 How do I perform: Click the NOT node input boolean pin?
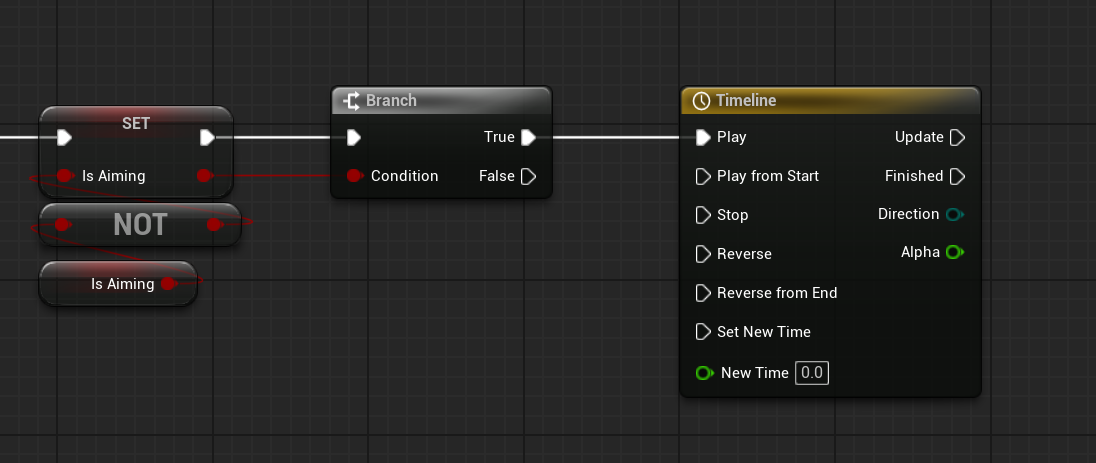62,224
